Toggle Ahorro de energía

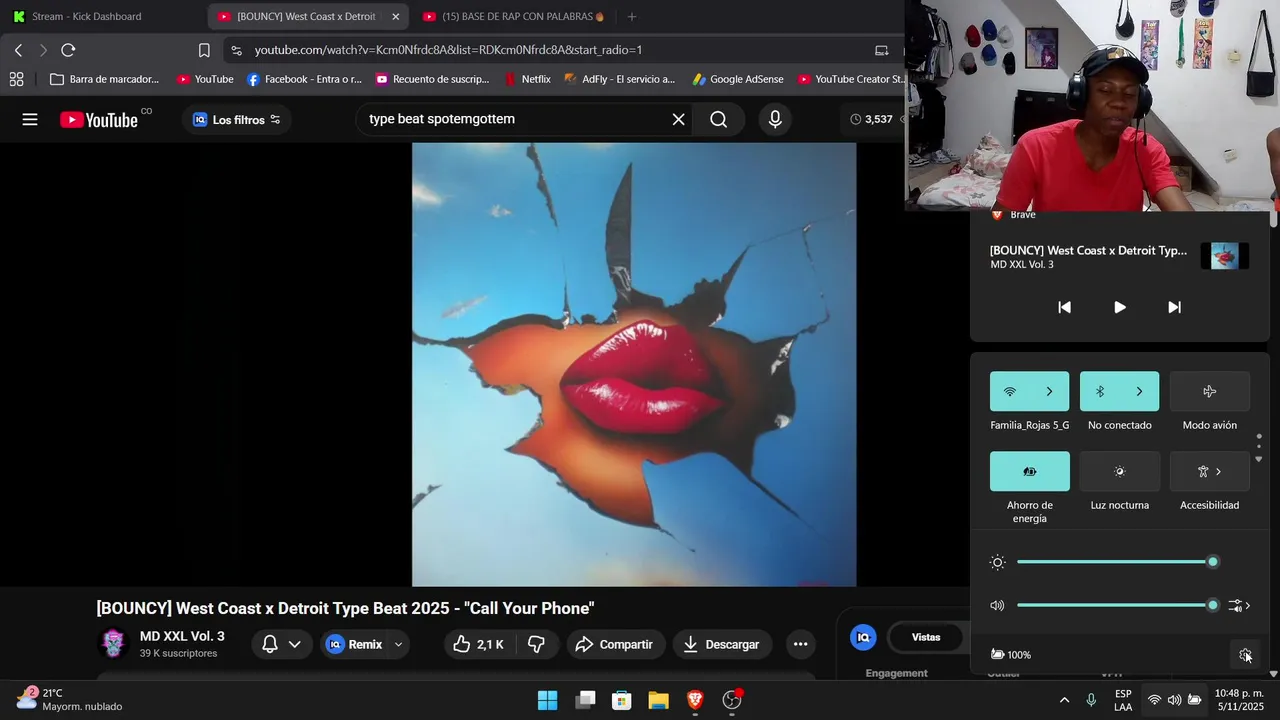click(1029, 471)
